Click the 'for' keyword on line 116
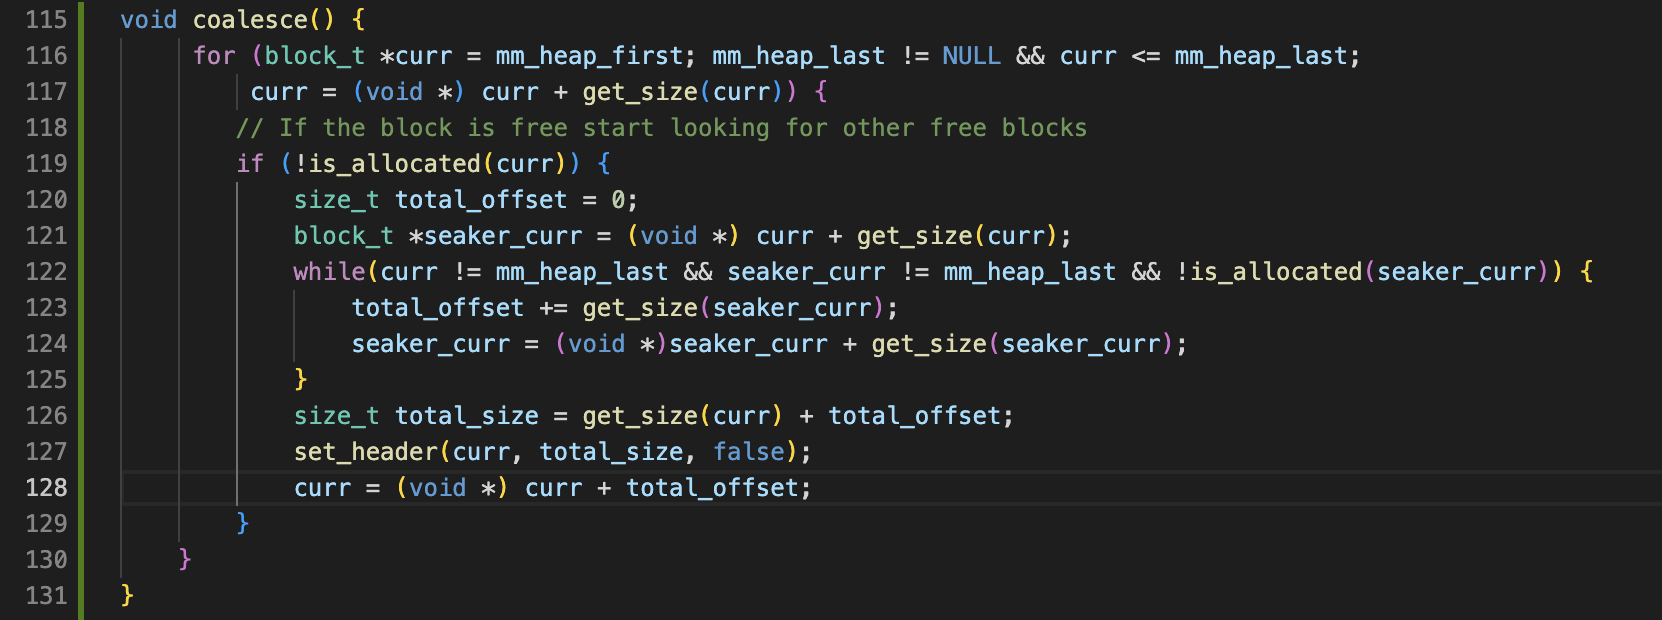The width and height of the screenshot is (1662, 620). coord(214,56)
